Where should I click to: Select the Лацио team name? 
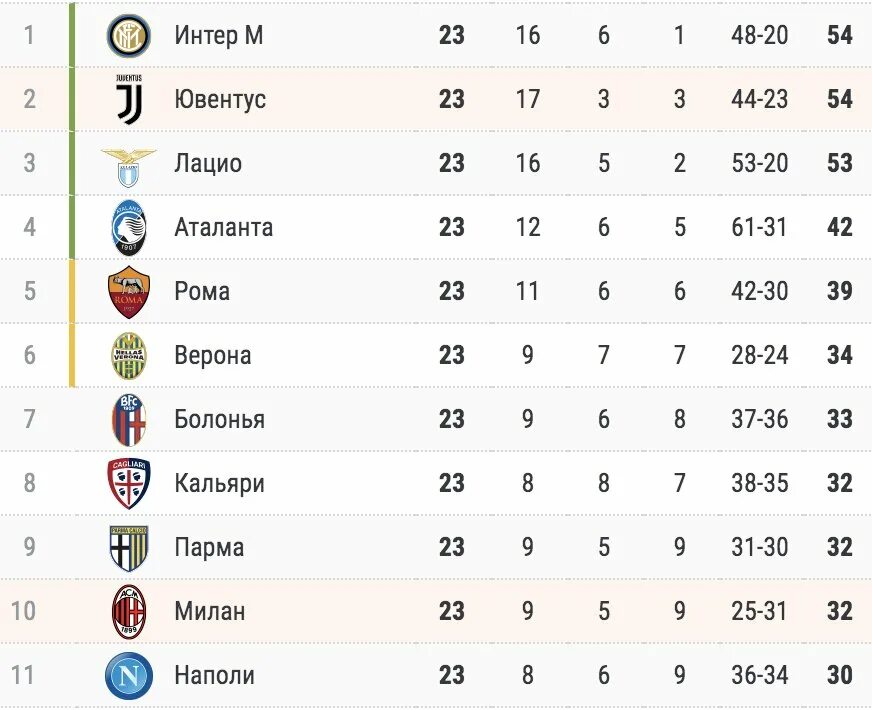point(207,163)
